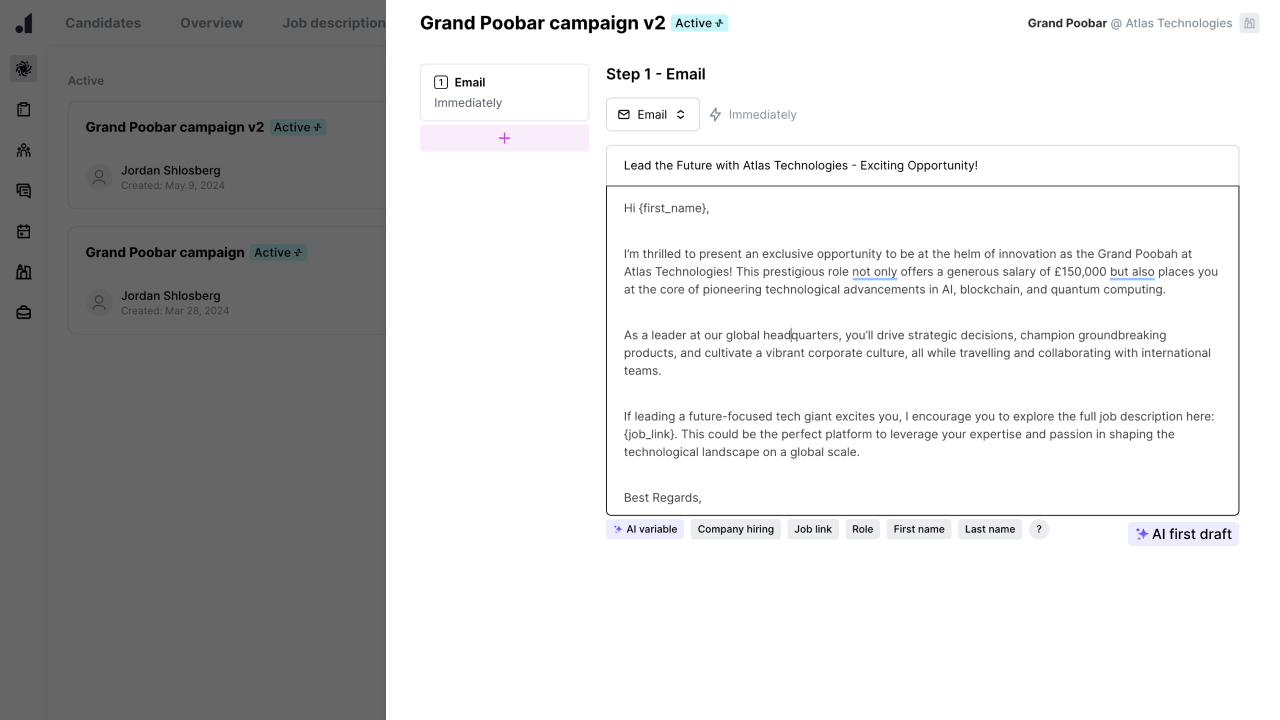The image size is (1280, 720).
Task: Switch to the Candidates tab
Action: tap(103, 22)
